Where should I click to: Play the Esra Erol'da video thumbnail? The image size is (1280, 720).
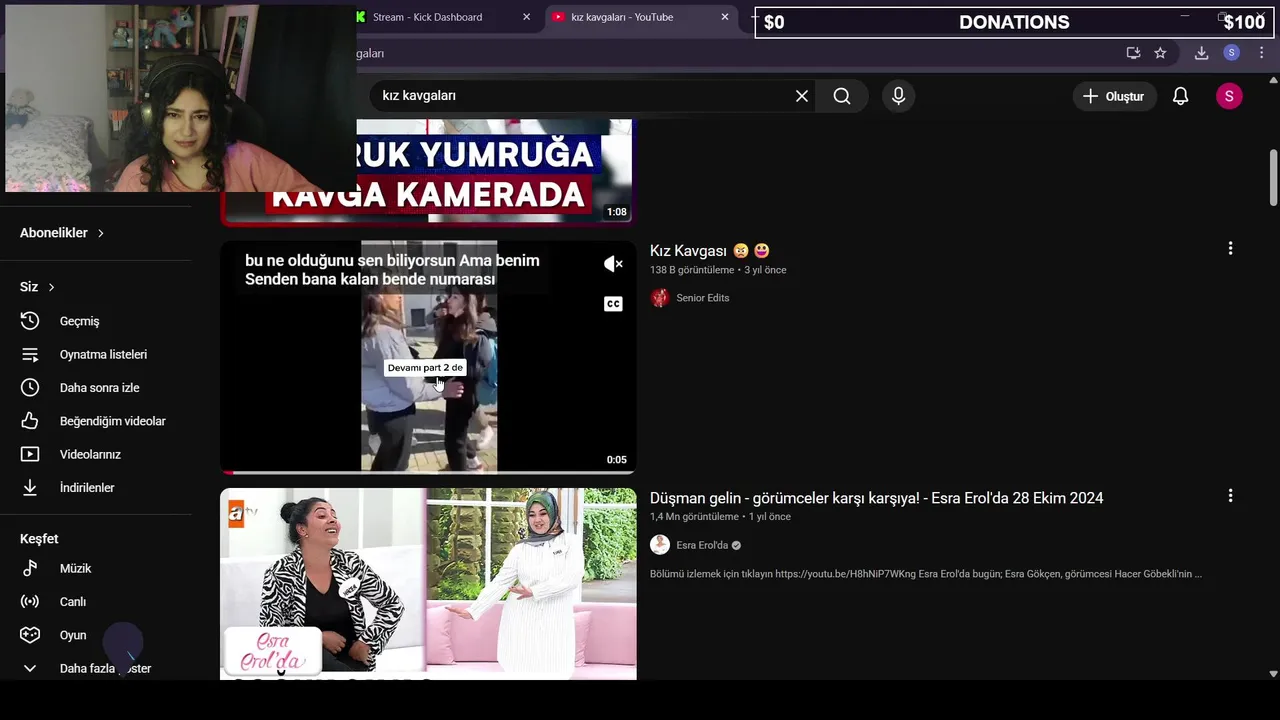coord(428,584)
